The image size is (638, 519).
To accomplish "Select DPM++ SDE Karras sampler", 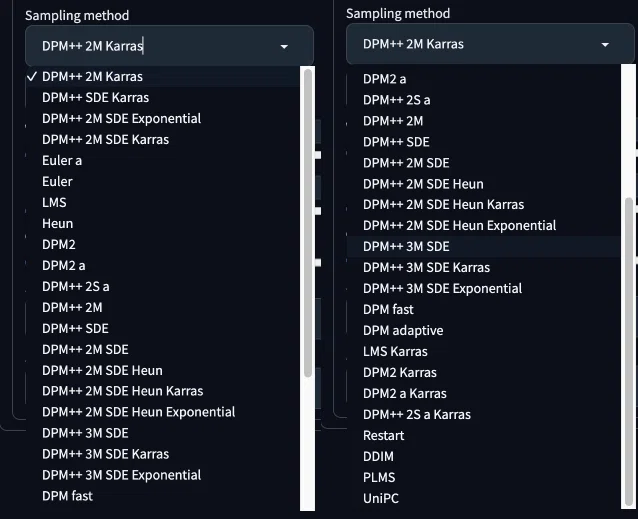I will pos(163,98).
